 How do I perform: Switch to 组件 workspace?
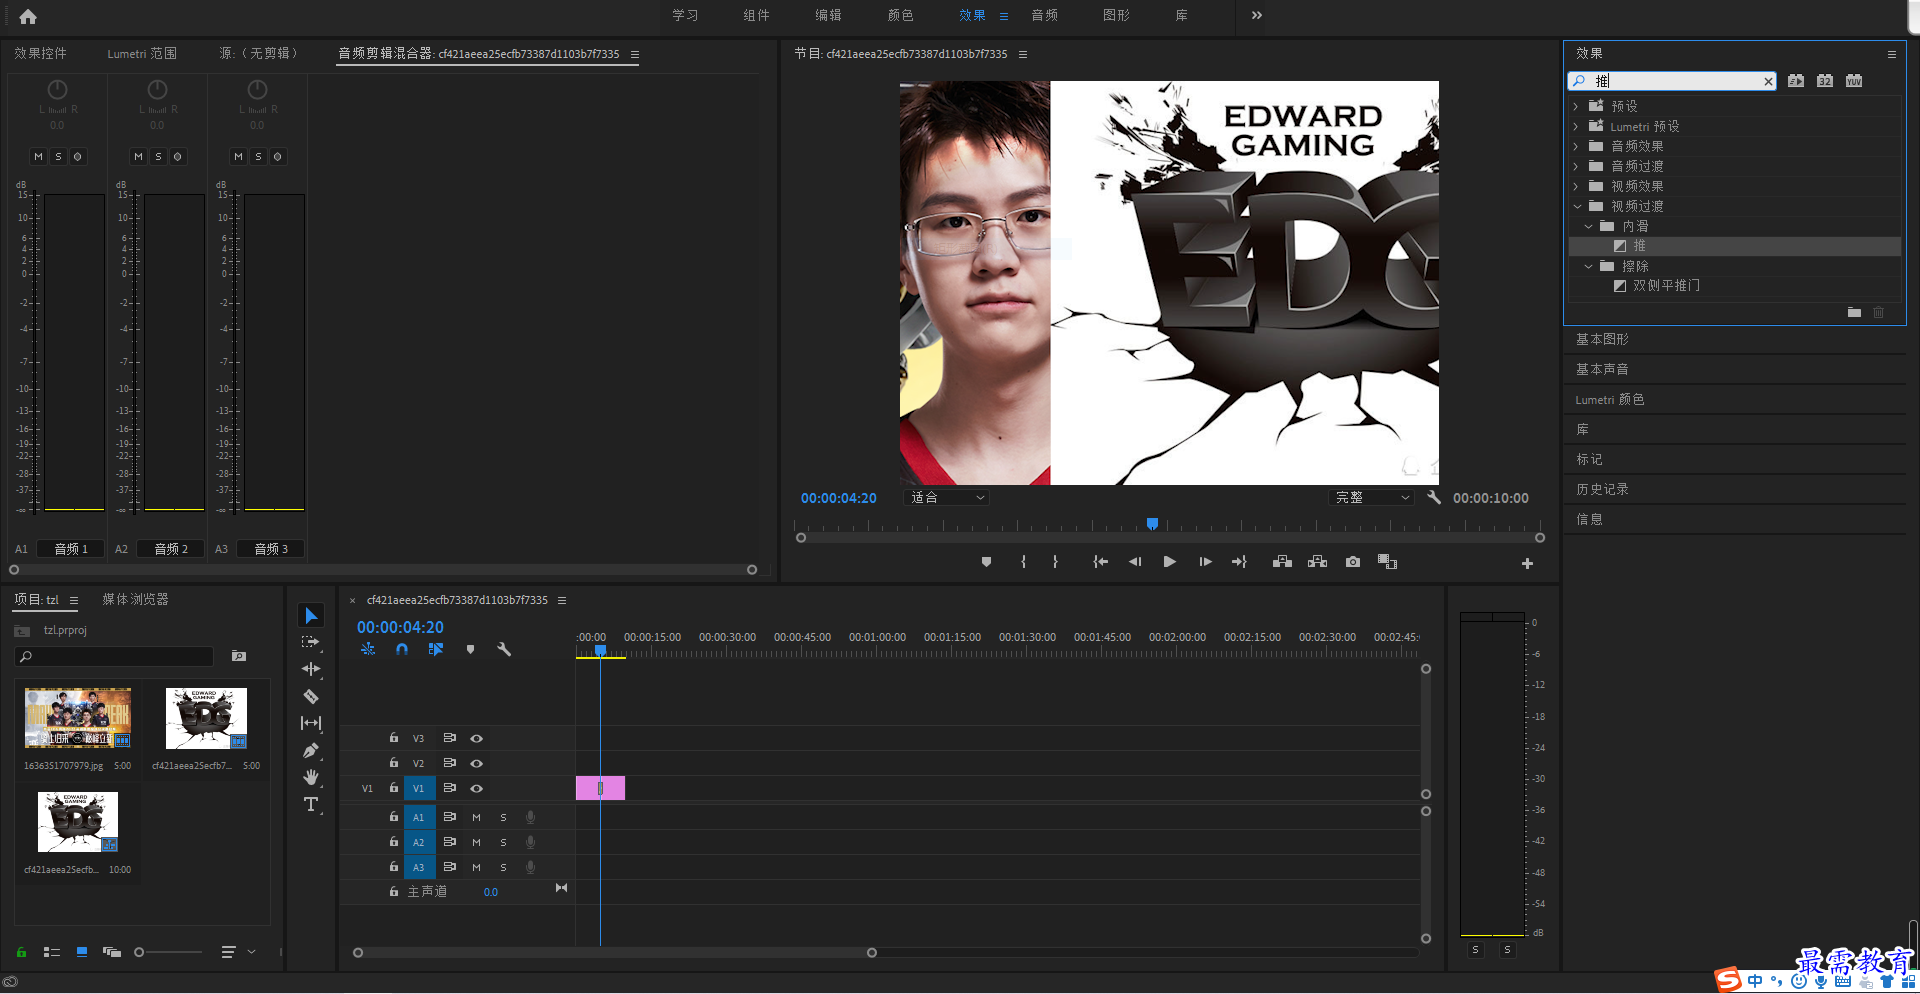(x=756, y=15)
